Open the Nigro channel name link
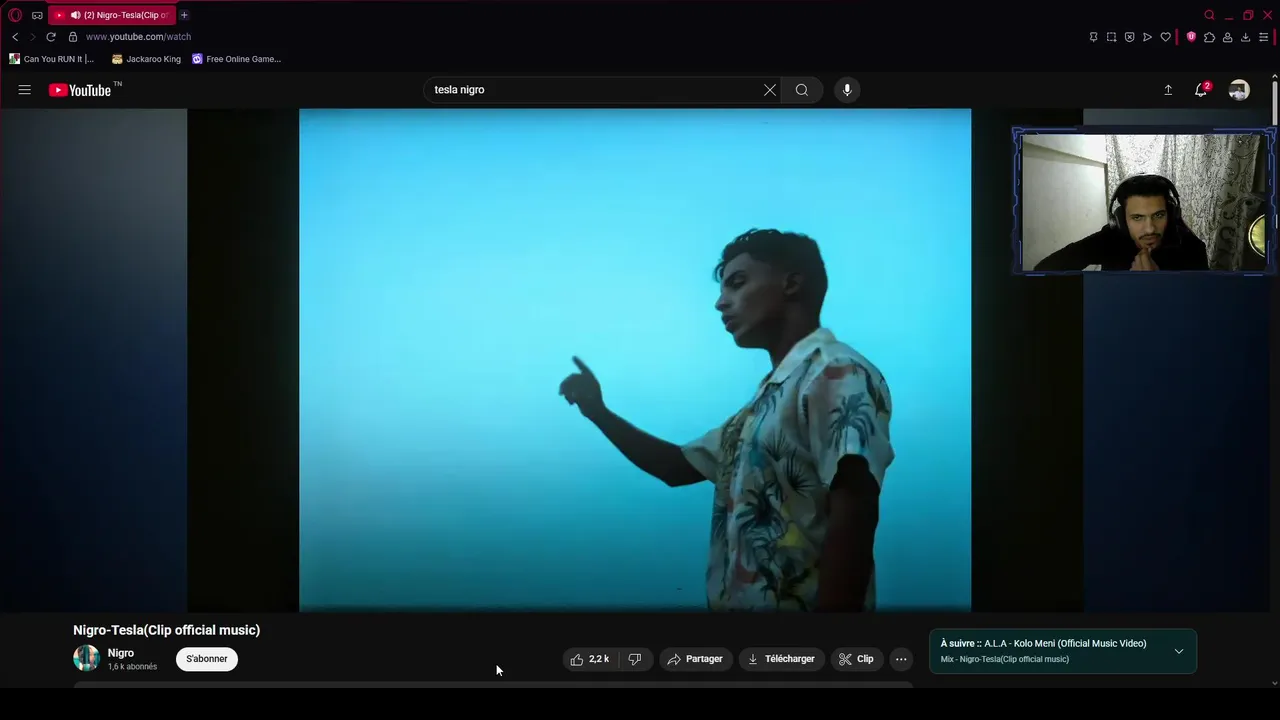This screenshot has width=1280, height=720. (121, 653)
